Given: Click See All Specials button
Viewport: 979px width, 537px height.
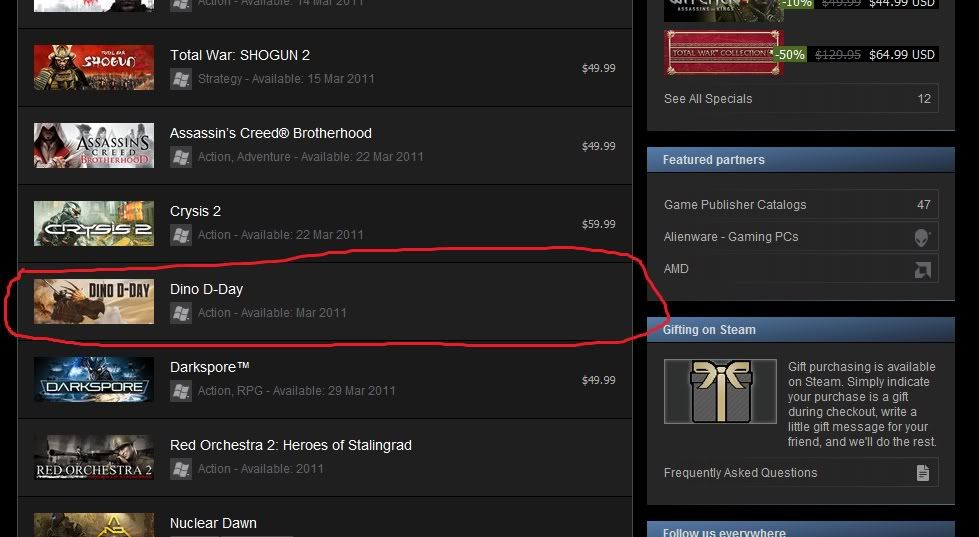Looking at the screenshot, I should [x=801, y=99].
